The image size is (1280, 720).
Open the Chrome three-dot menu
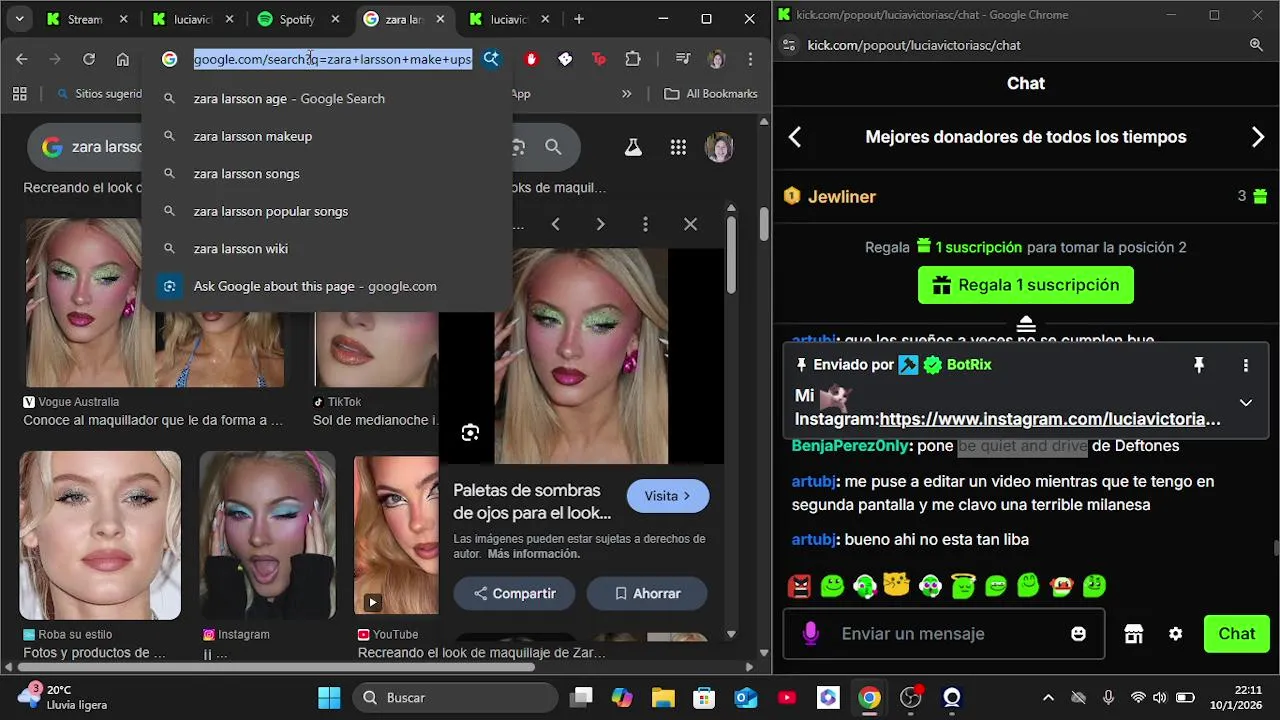[x=750, y=59]
